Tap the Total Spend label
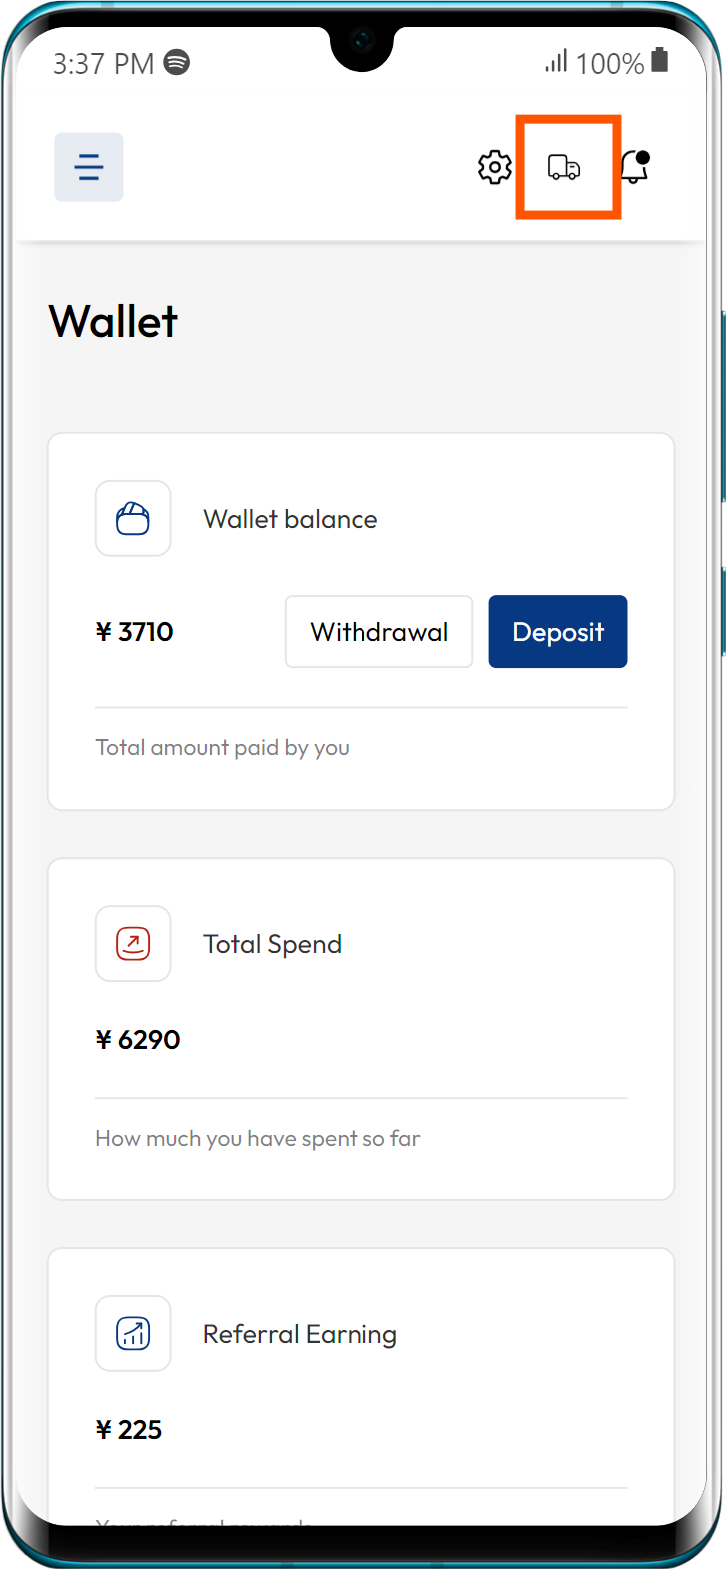Screen dimensions: 726x1569 tap(272, 944)
